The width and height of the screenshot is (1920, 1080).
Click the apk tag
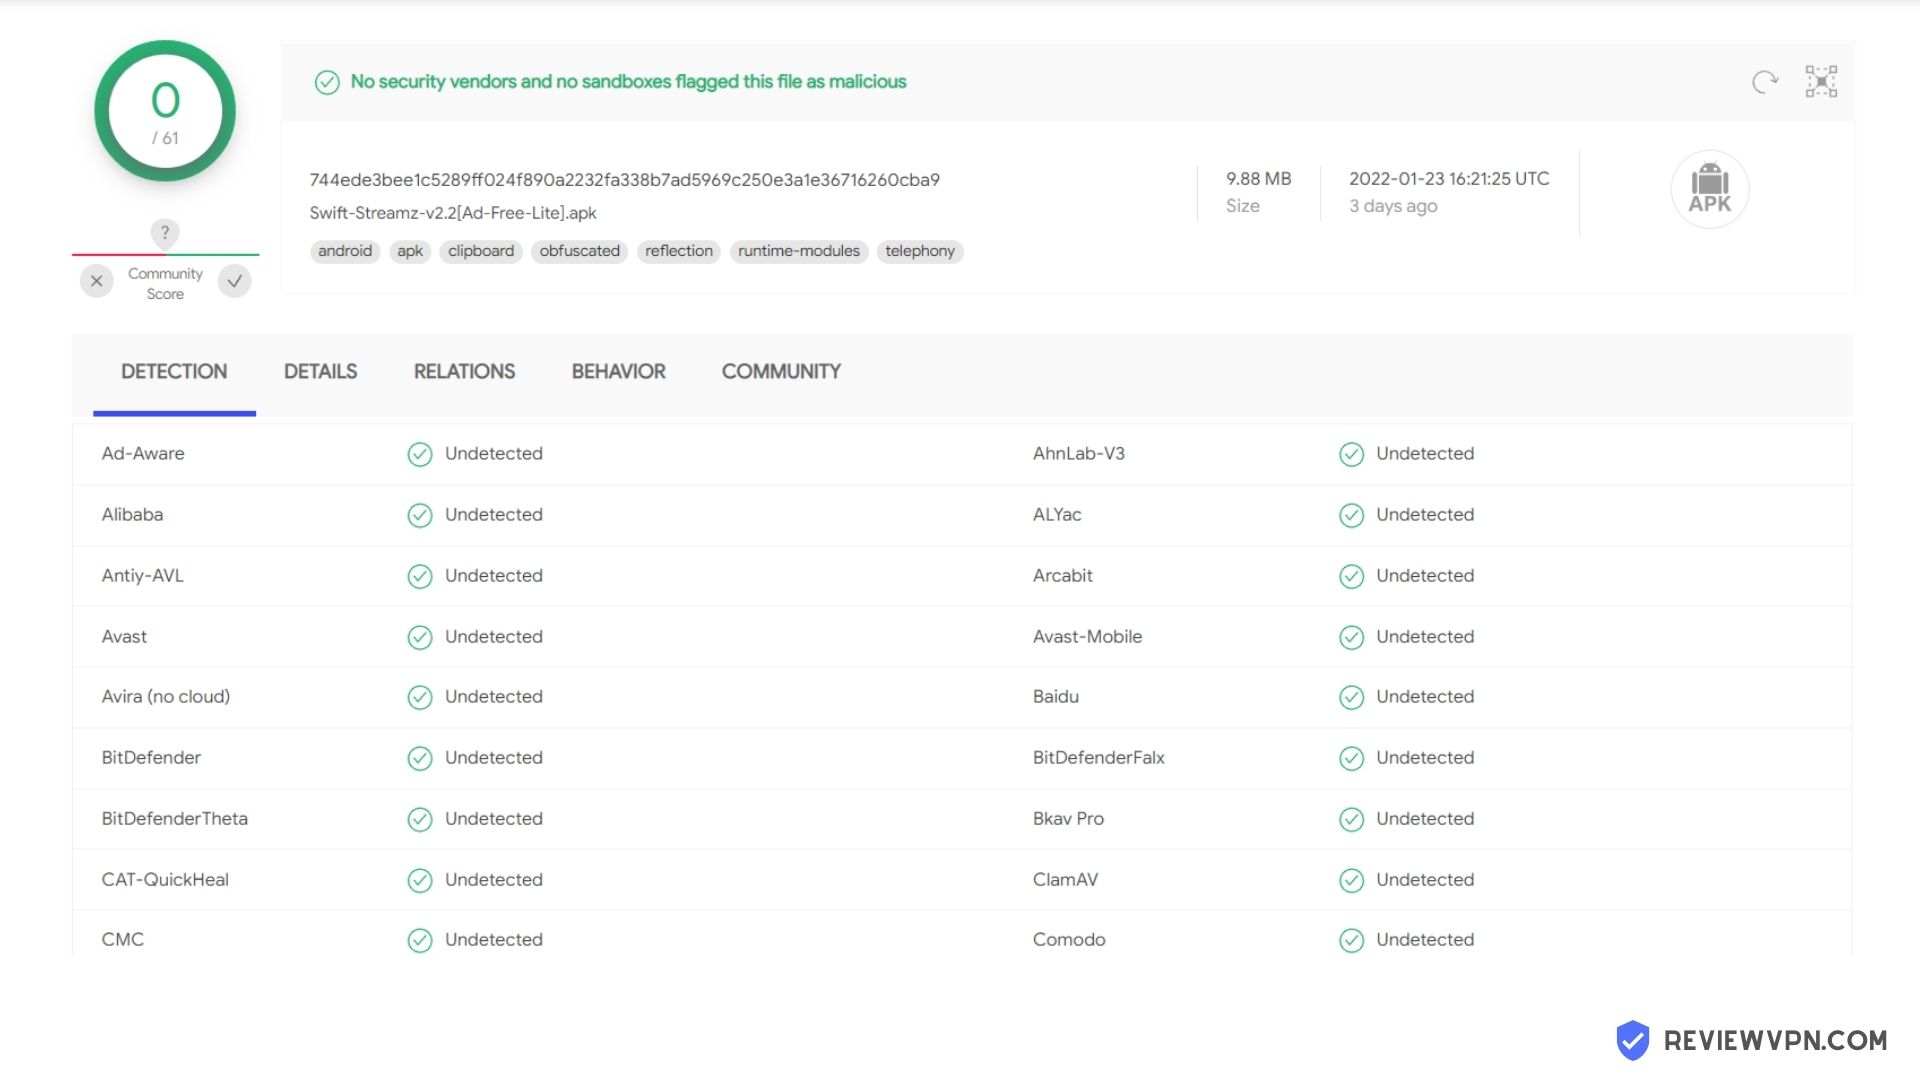pos(410,251)
